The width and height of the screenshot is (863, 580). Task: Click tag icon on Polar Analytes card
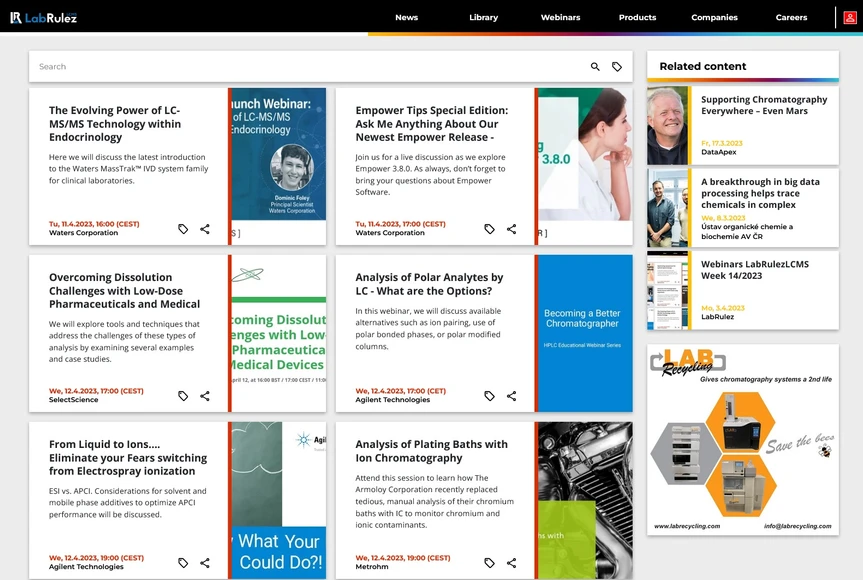[489, 396]
